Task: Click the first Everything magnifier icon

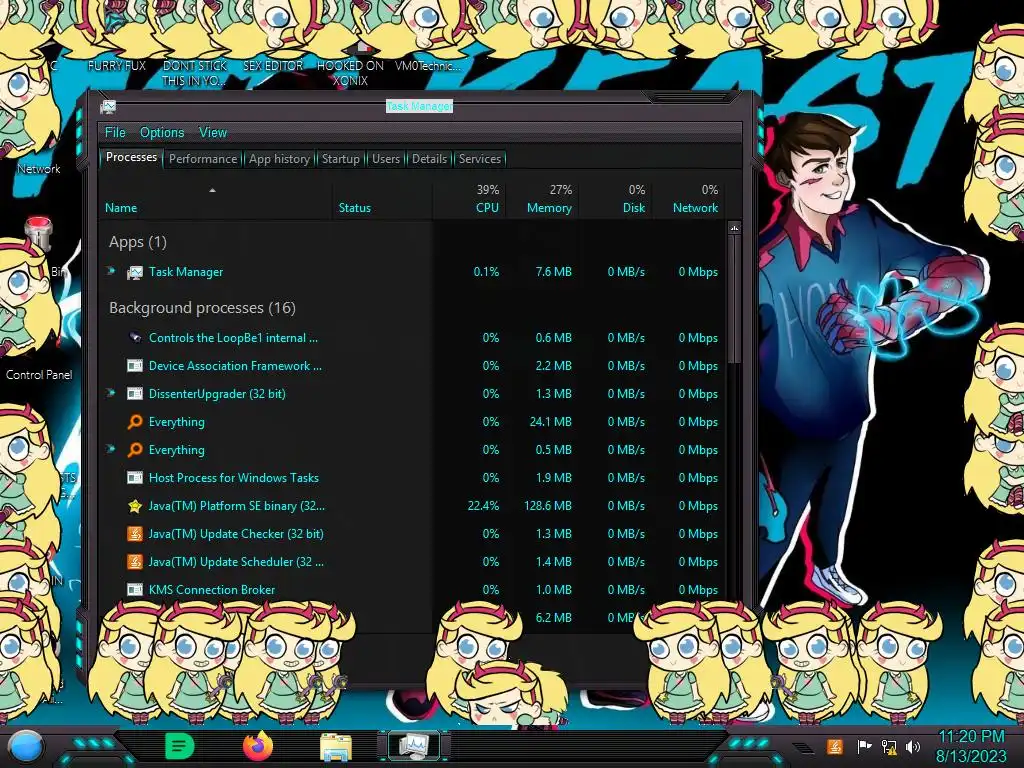Action: (135, 422)
